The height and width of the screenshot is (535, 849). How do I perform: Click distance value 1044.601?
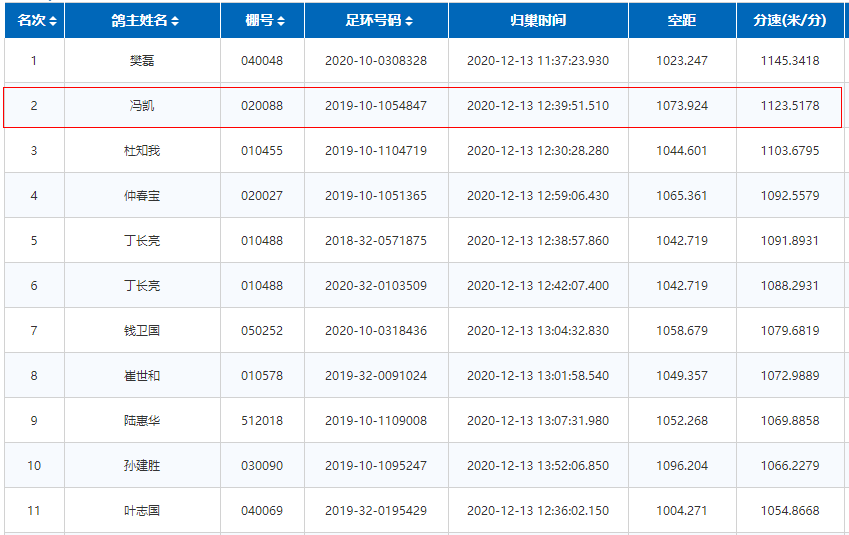(x=682, y=151)
